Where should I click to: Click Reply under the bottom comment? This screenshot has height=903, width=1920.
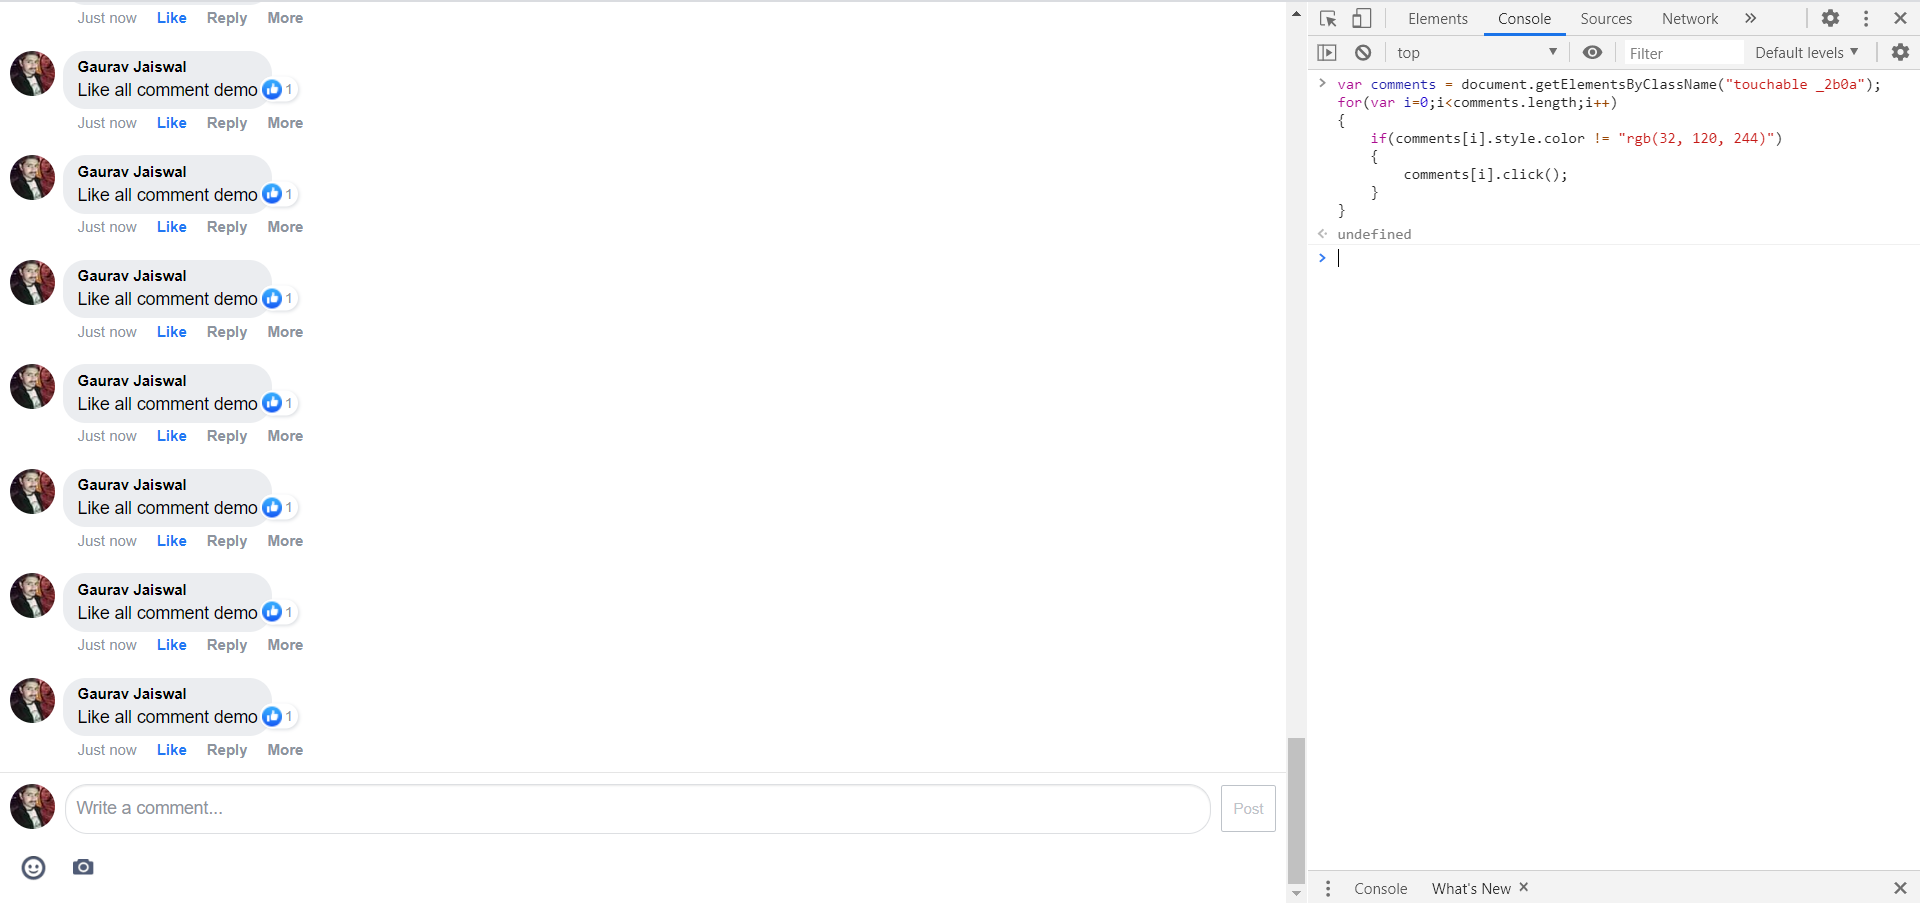[227, 750]
